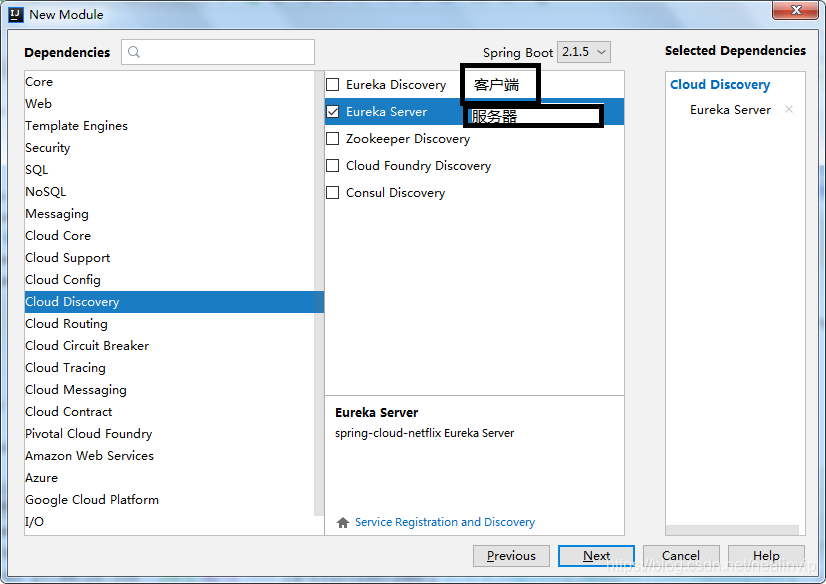826x584 pixels.
Task: Click the Next button
Action: [596, 556]
